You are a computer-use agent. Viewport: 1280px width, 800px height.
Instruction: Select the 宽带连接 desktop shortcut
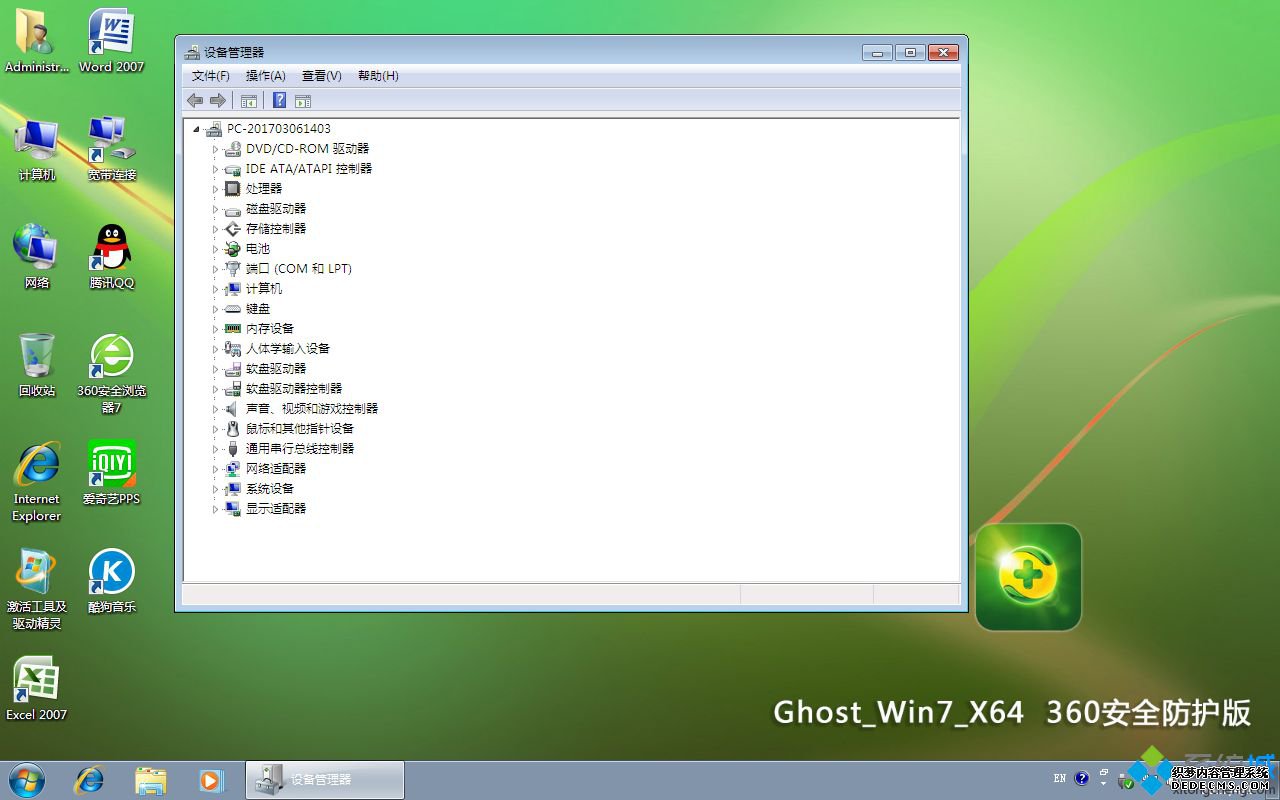(111, 149)
